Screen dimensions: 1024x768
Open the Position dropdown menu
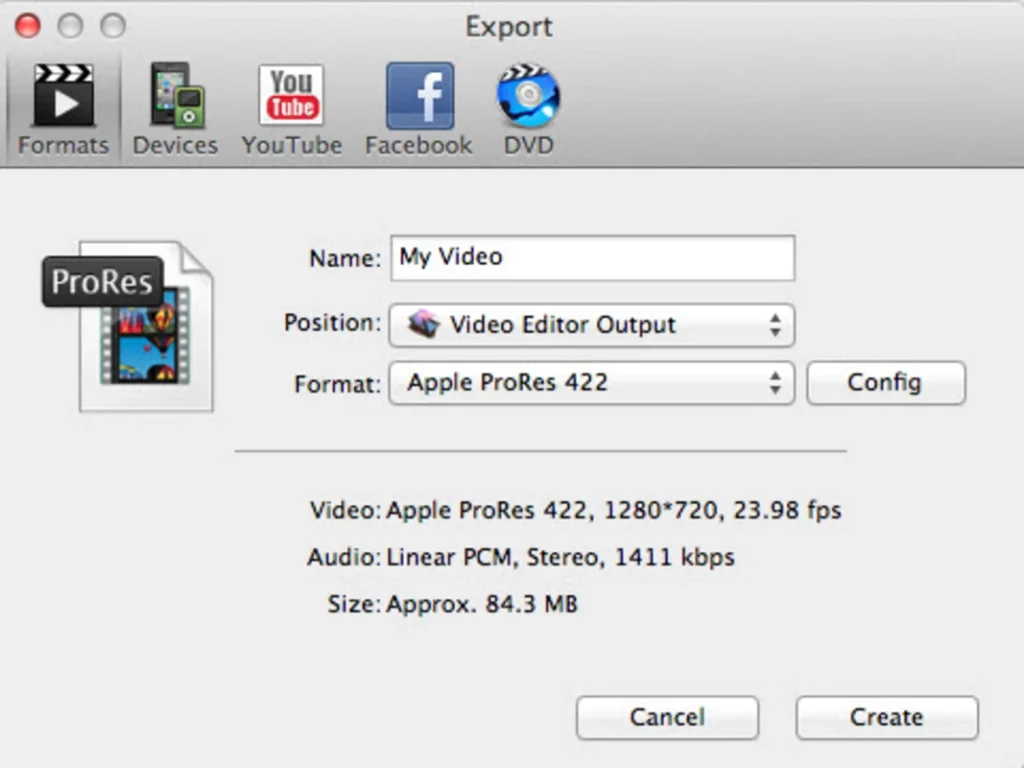click(592, 324)
